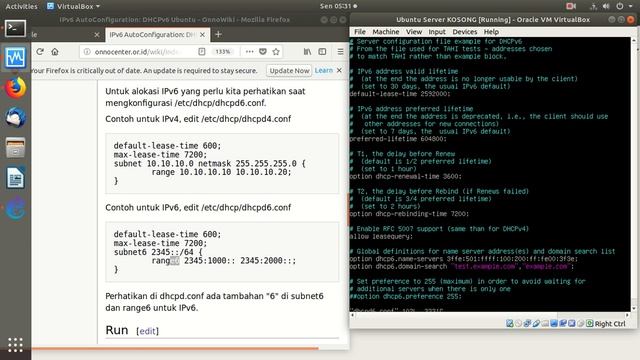The height and width of the screenshot is (360, 640).
Task: Expand the VirtualBox app menu in top bar
Action: tap(73, 6)
